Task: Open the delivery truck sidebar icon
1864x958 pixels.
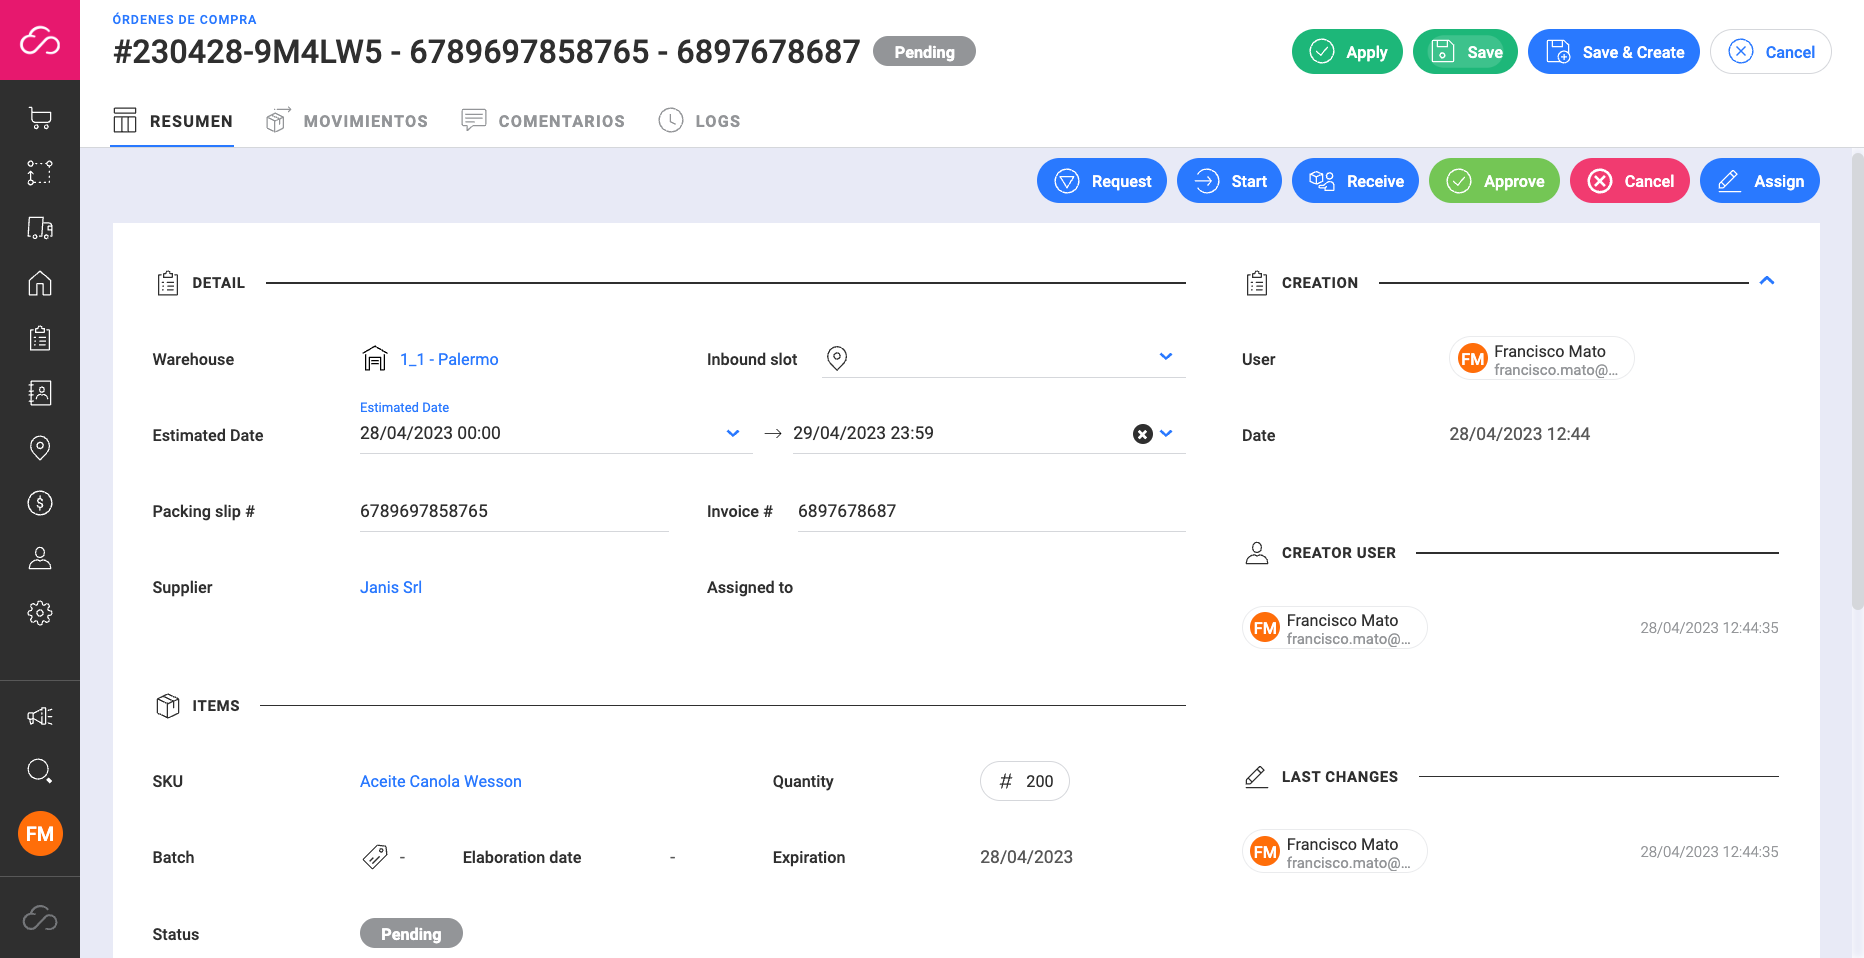Action: (40, 228)
